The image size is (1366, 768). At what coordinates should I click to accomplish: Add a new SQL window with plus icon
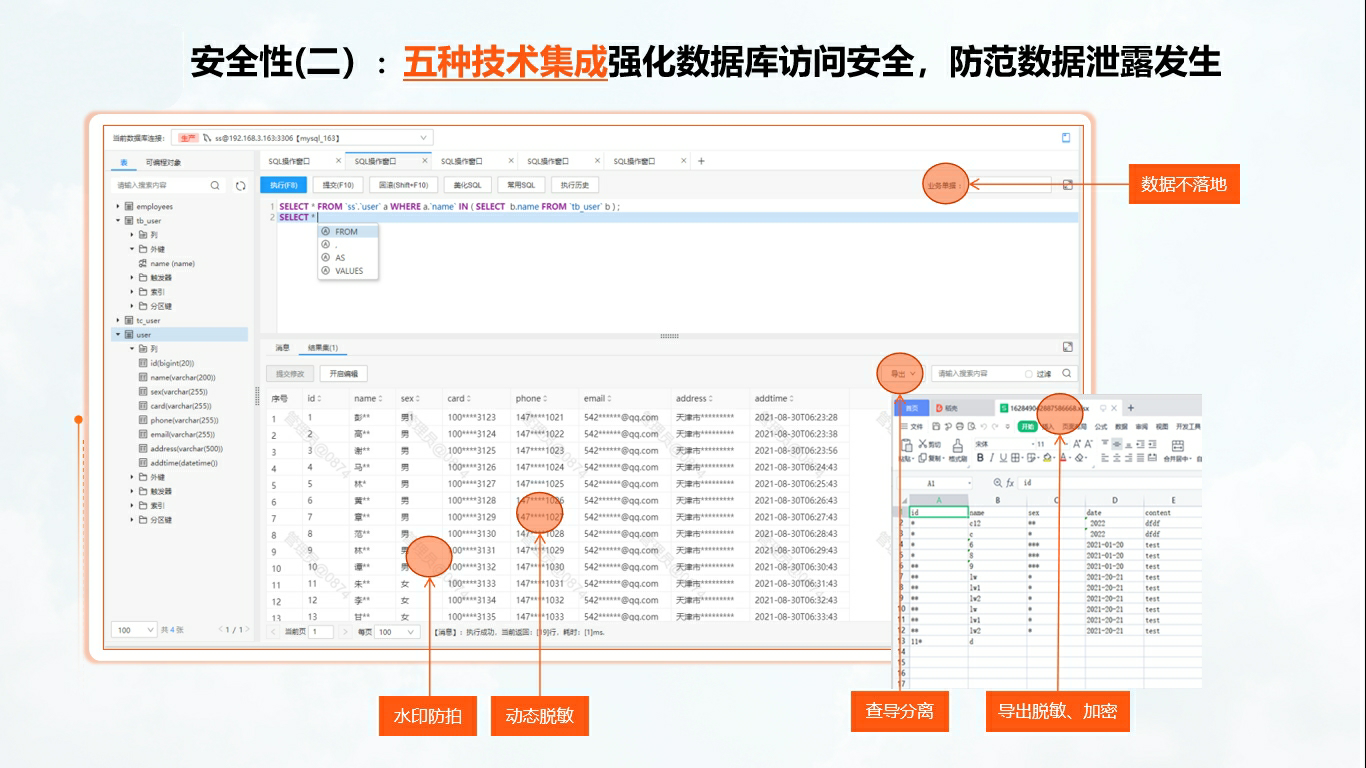701,161
